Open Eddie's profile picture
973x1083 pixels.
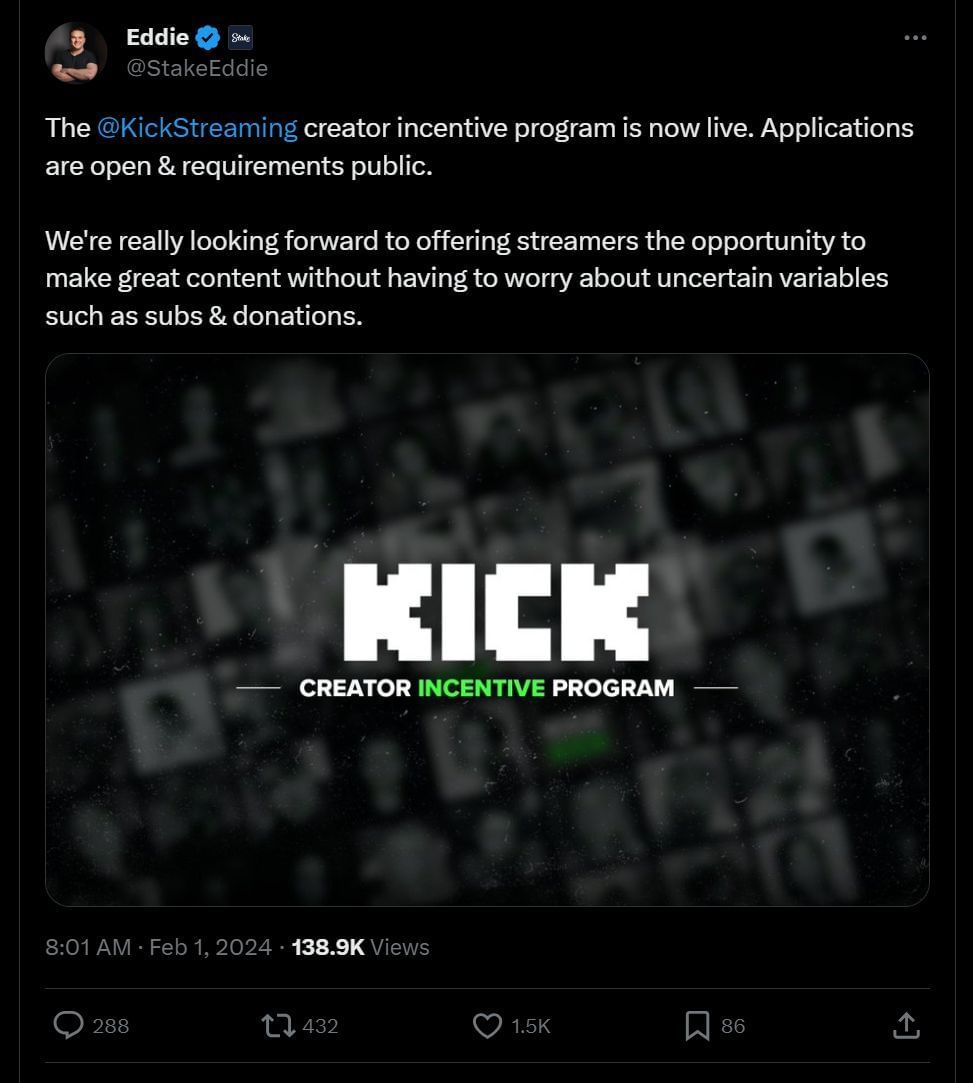pyautogui.click(x=76, y=52)
